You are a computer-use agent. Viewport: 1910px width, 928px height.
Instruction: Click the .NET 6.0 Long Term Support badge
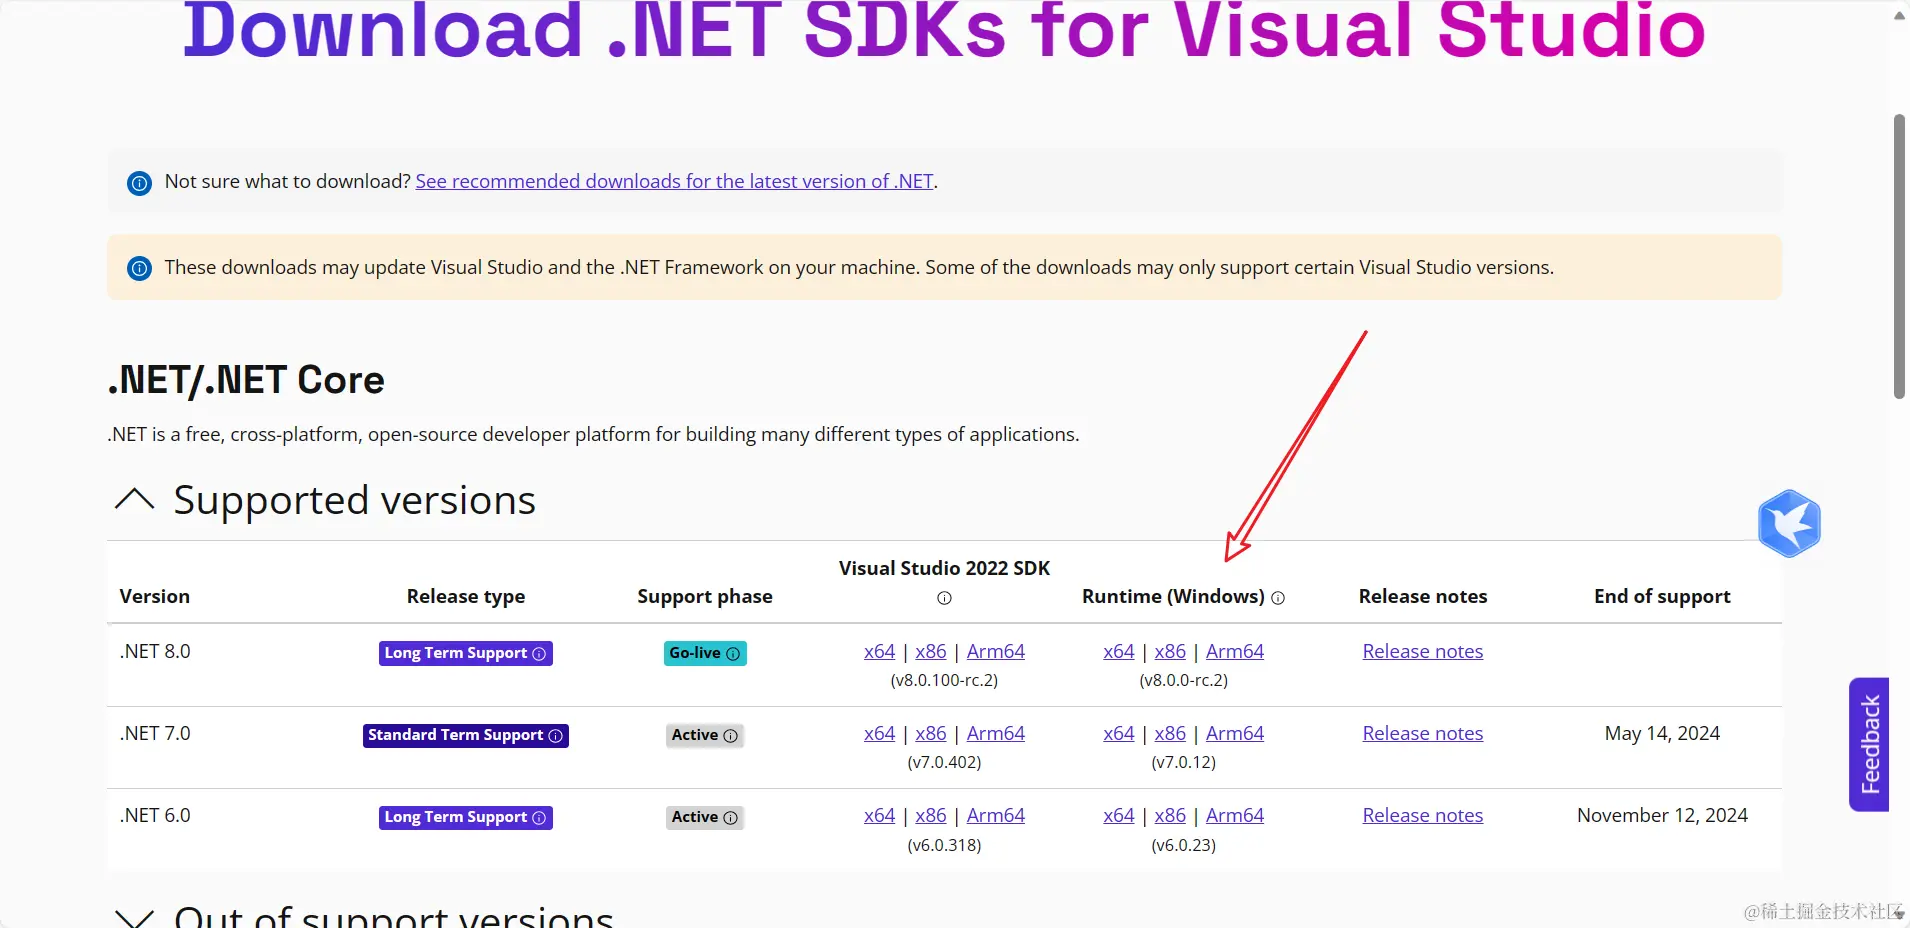click(466, 817)
